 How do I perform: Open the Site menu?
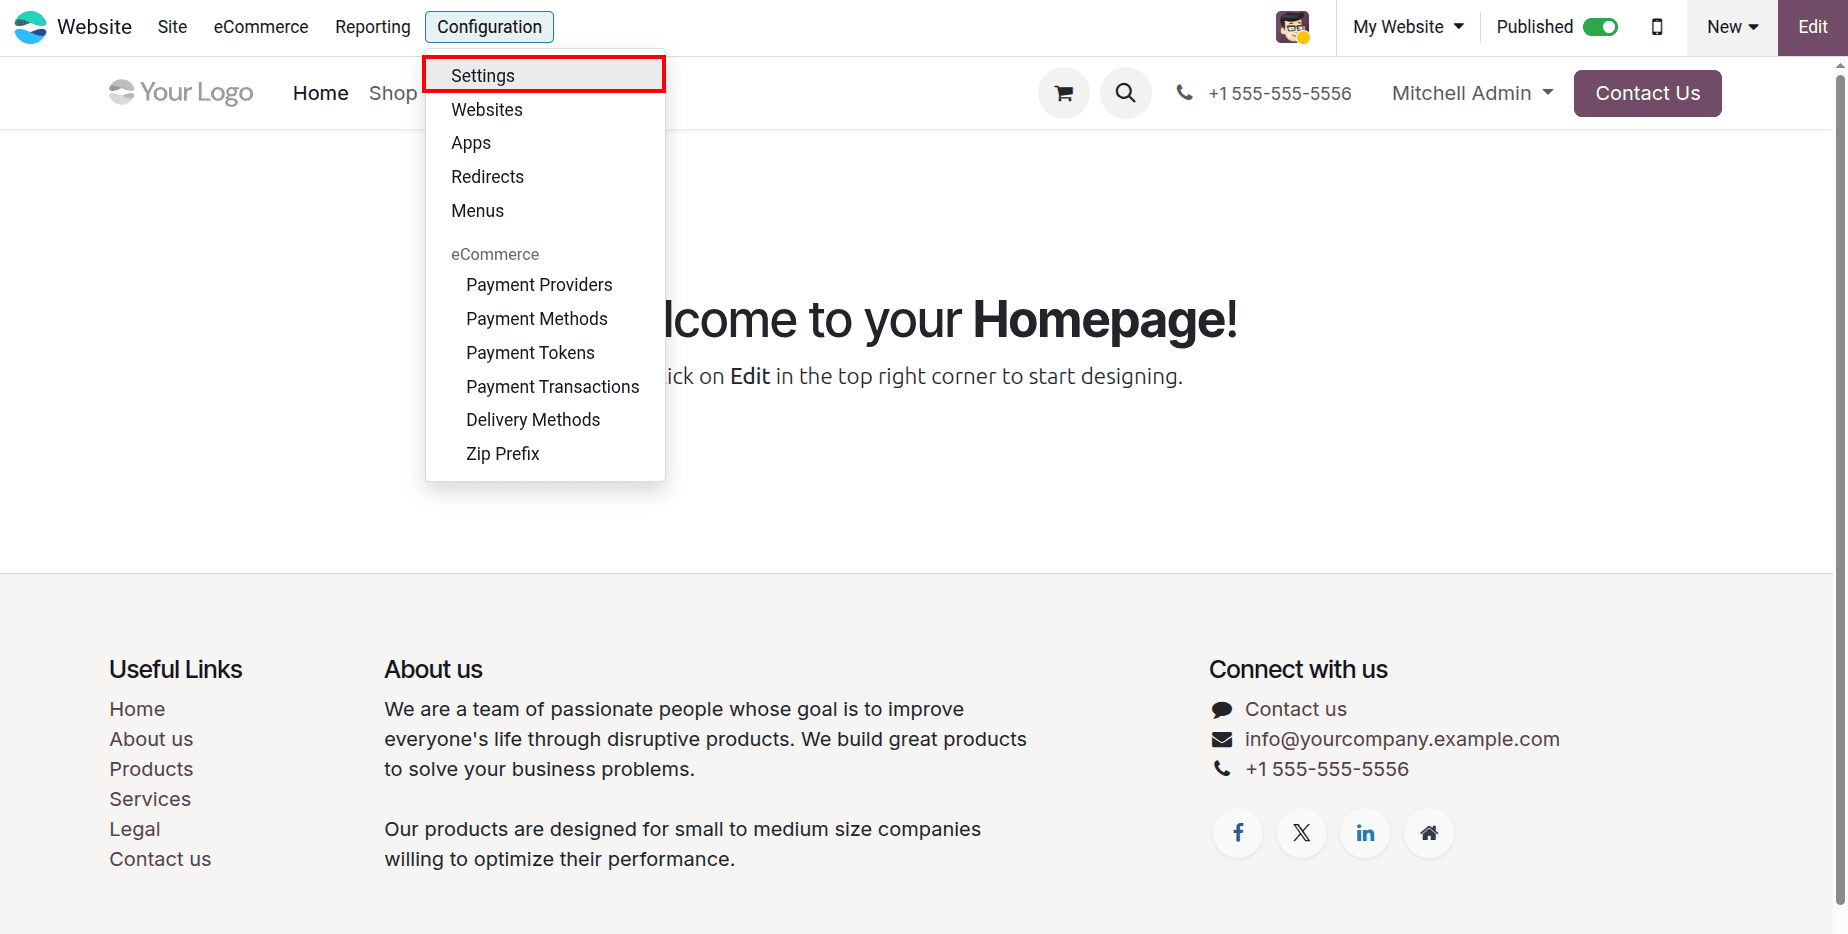pos(172,27)
